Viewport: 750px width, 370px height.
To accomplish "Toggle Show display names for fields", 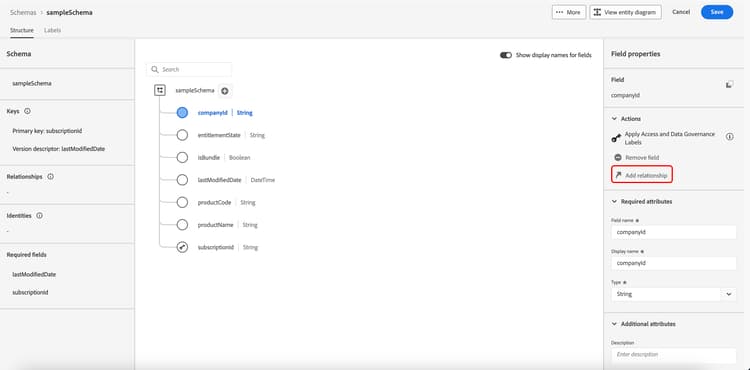I will coord(506,55).
